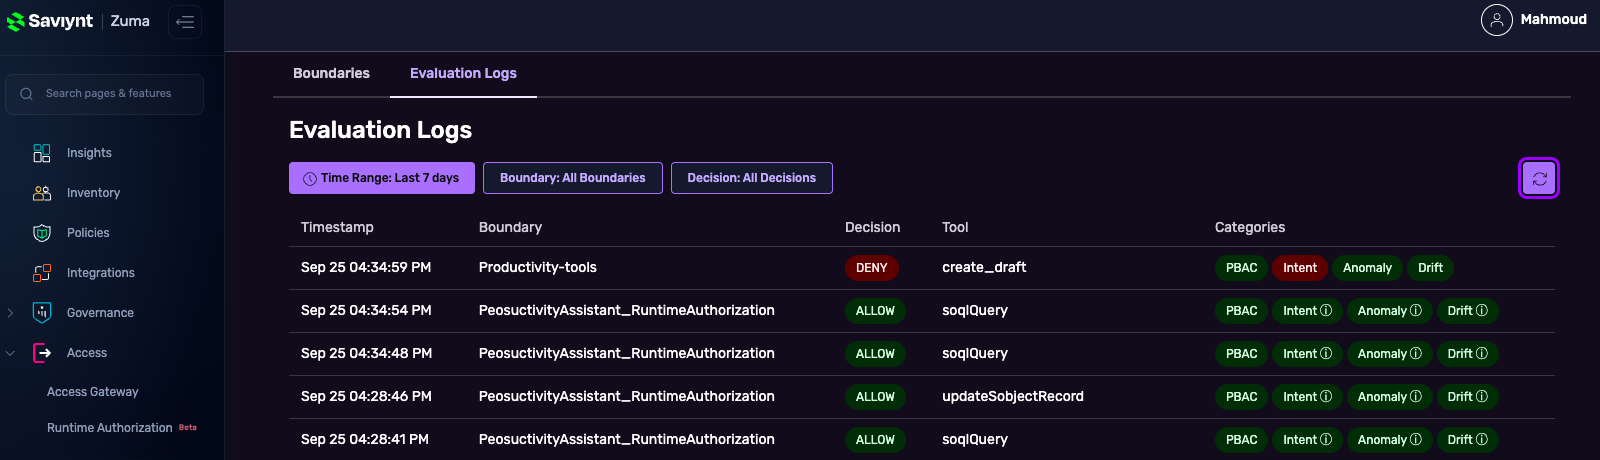Open Access Gateway submenu item
Viewport: 1600px width, 460px height.
point(93,392)
